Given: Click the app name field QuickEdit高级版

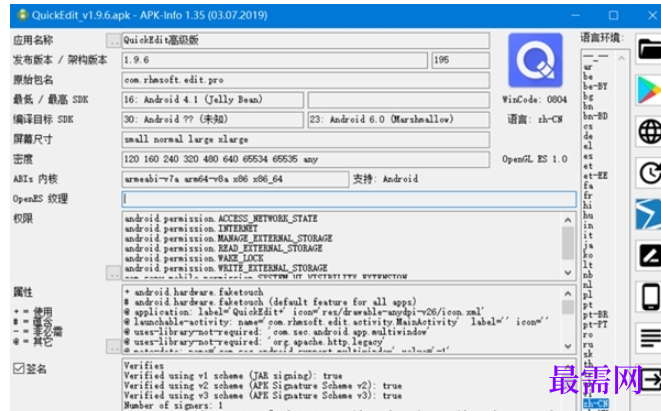Looking at the screenshot, I should tap(306, 40).
